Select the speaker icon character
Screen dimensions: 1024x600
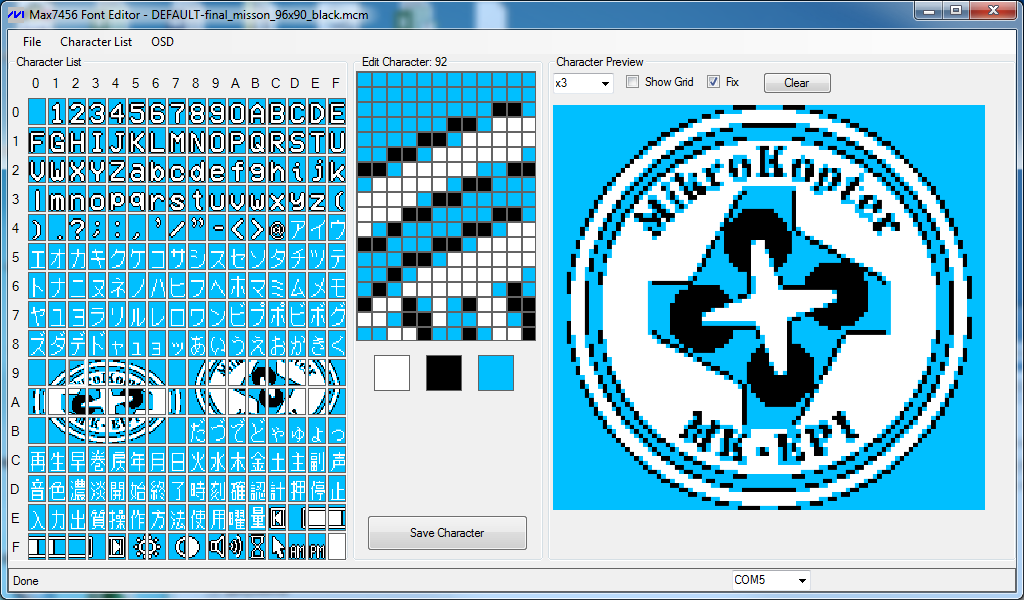[217, 547]
